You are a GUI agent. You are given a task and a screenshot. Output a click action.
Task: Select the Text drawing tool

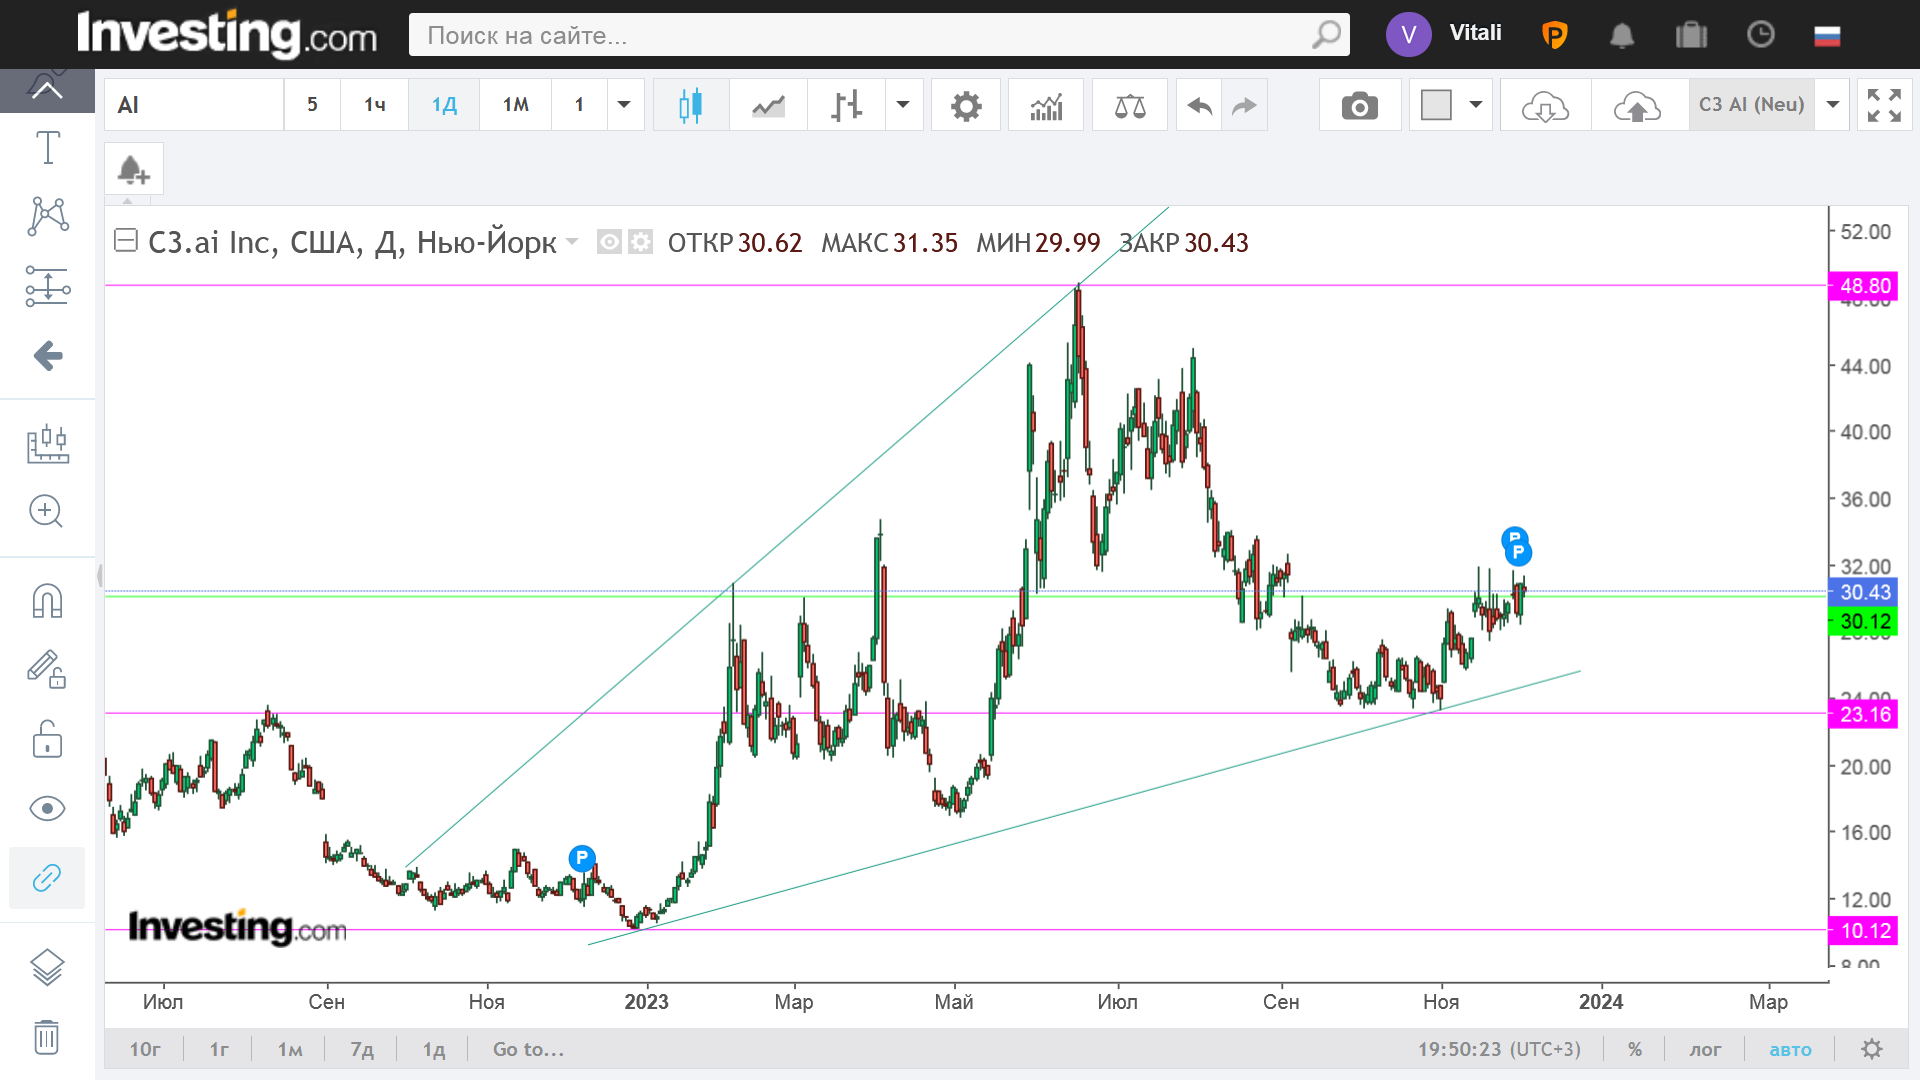tap(47, 148)
